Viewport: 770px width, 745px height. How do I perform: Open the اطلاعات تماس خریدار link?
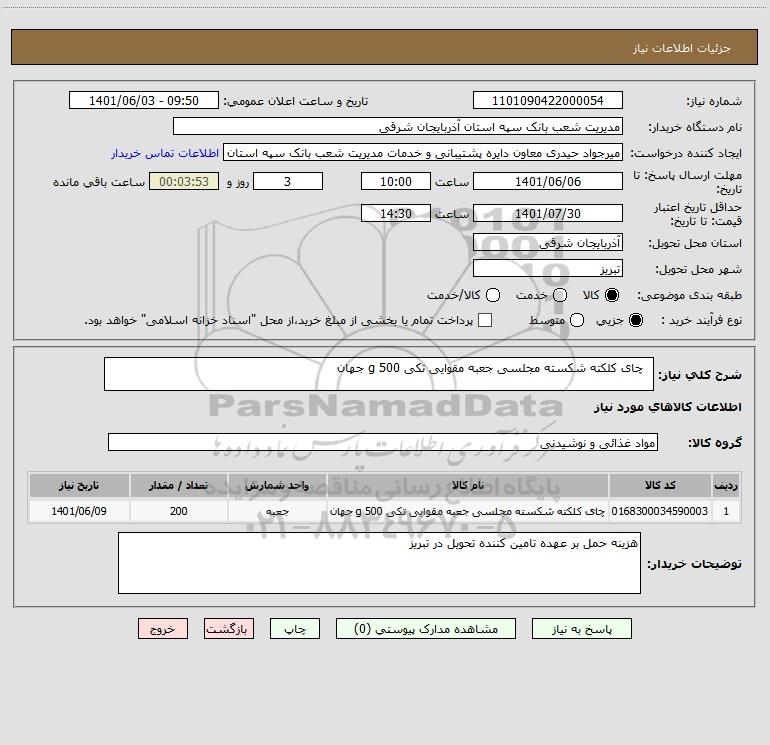[x=165, y=153]
